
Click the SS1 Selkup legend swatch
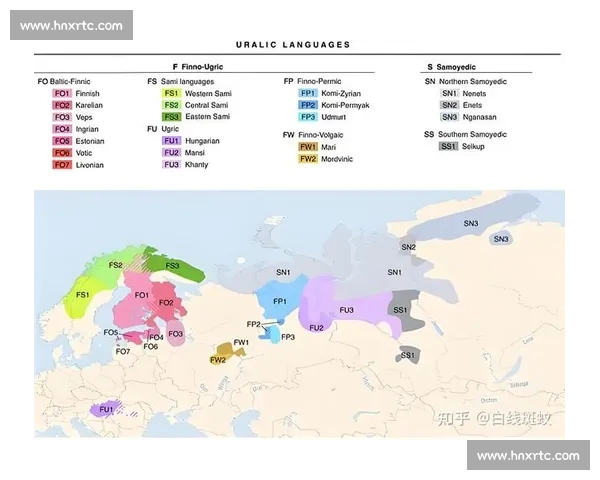(x=448, y=146)
